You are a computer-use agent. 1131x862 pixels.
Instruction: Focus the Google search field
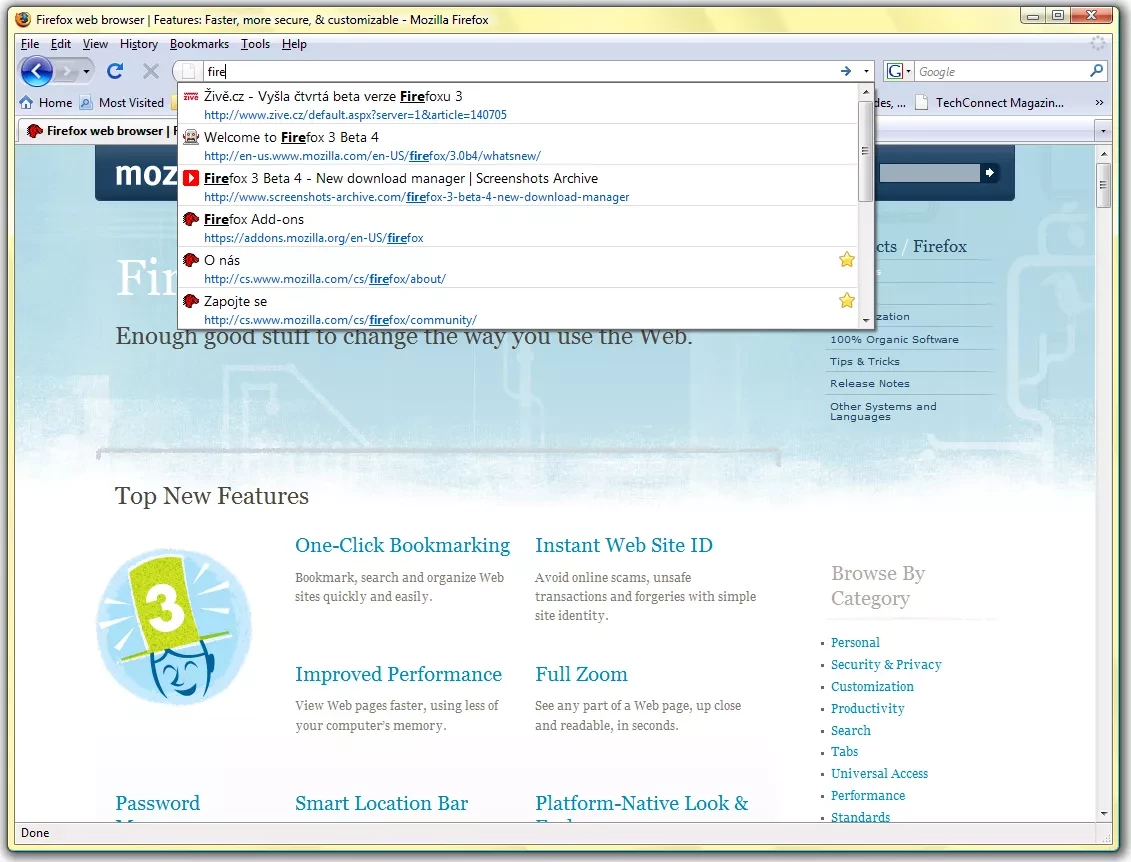[x=1001, y=71]
